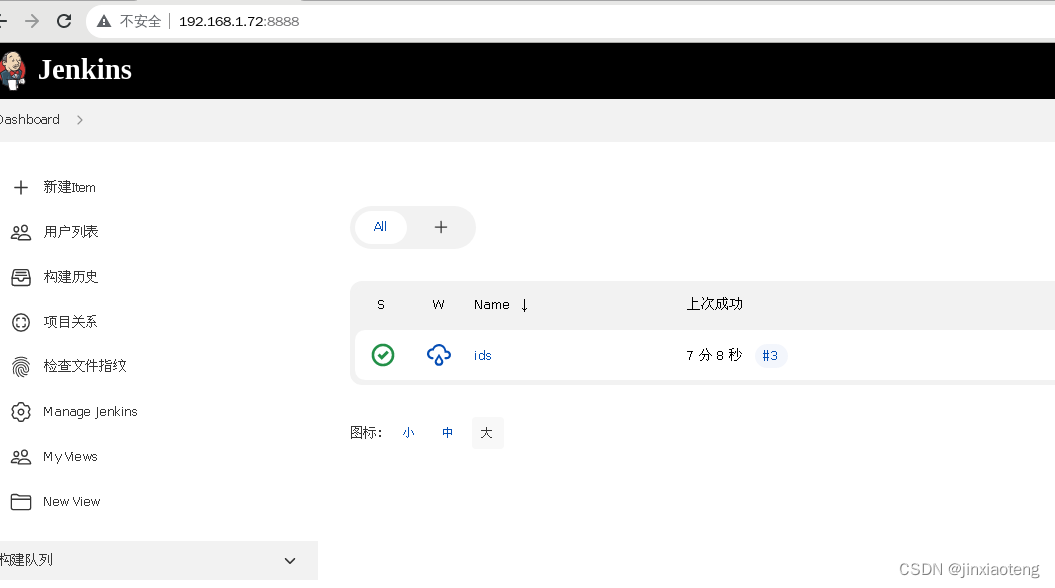The width and height of the screenshot is (1055, 588).
Task: Click the Name column sort arrow
Action: [x=524, y=305]
